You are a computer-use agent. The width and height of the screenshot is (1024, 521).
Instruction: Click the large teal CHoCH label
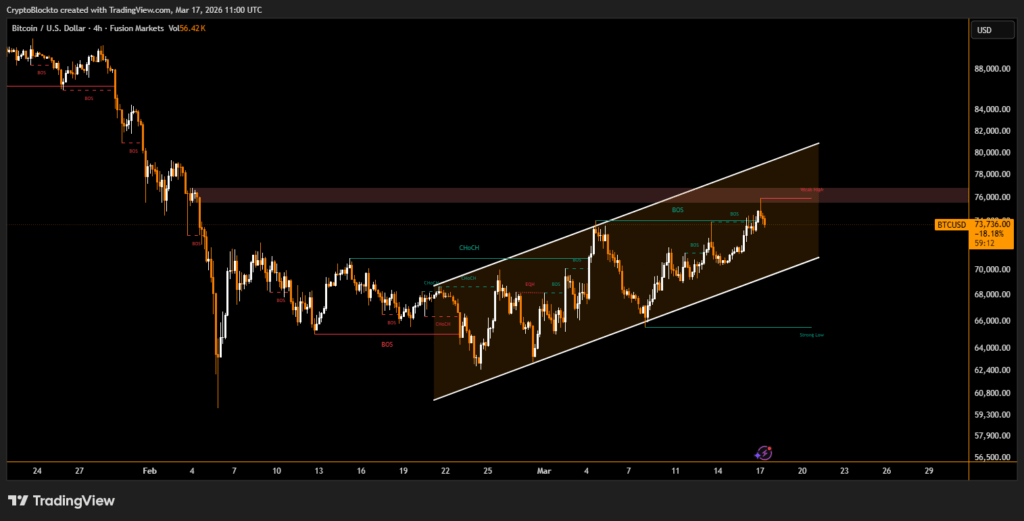[468, 247]
